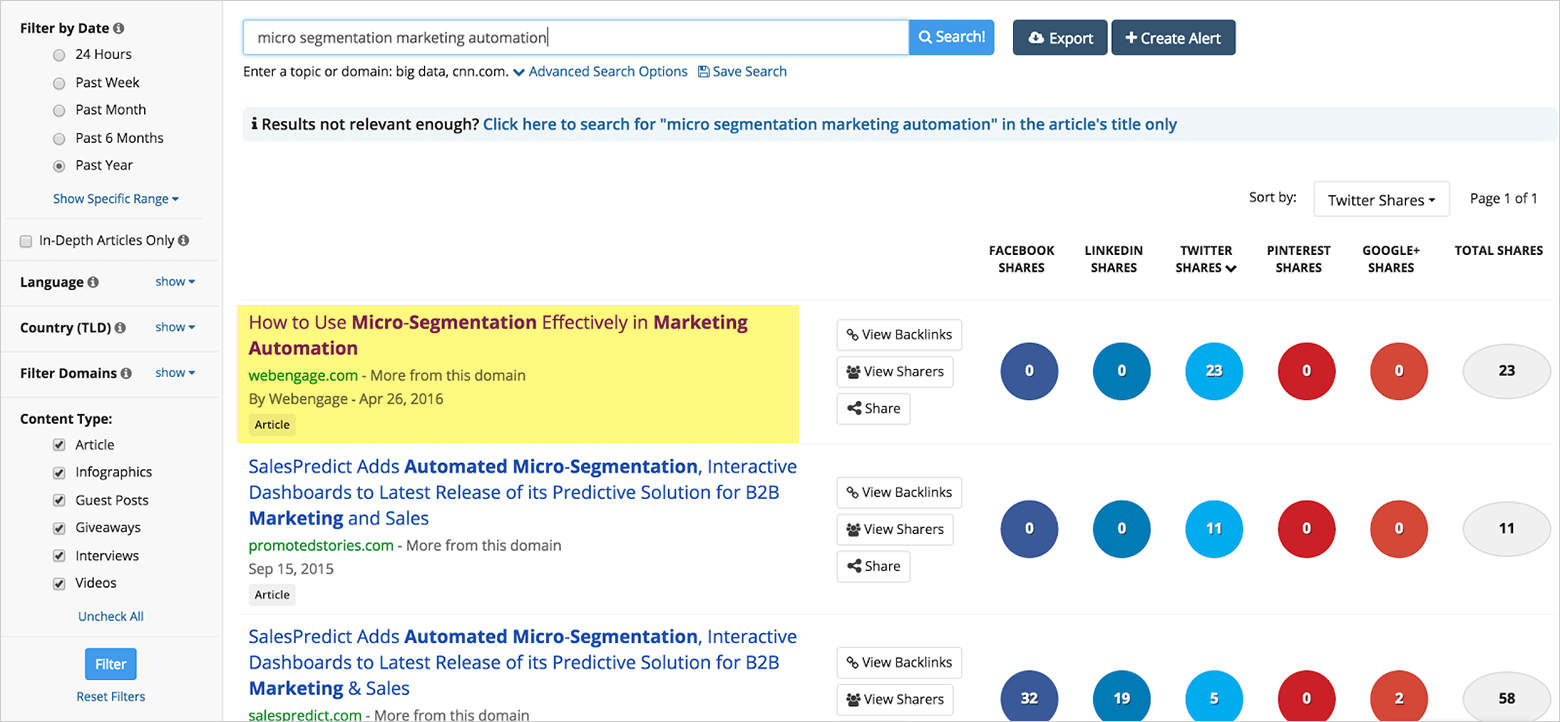1560x722 pixels.
Task: Click the bookmark icon beside Save Search
Action: [x=704, y=71]
